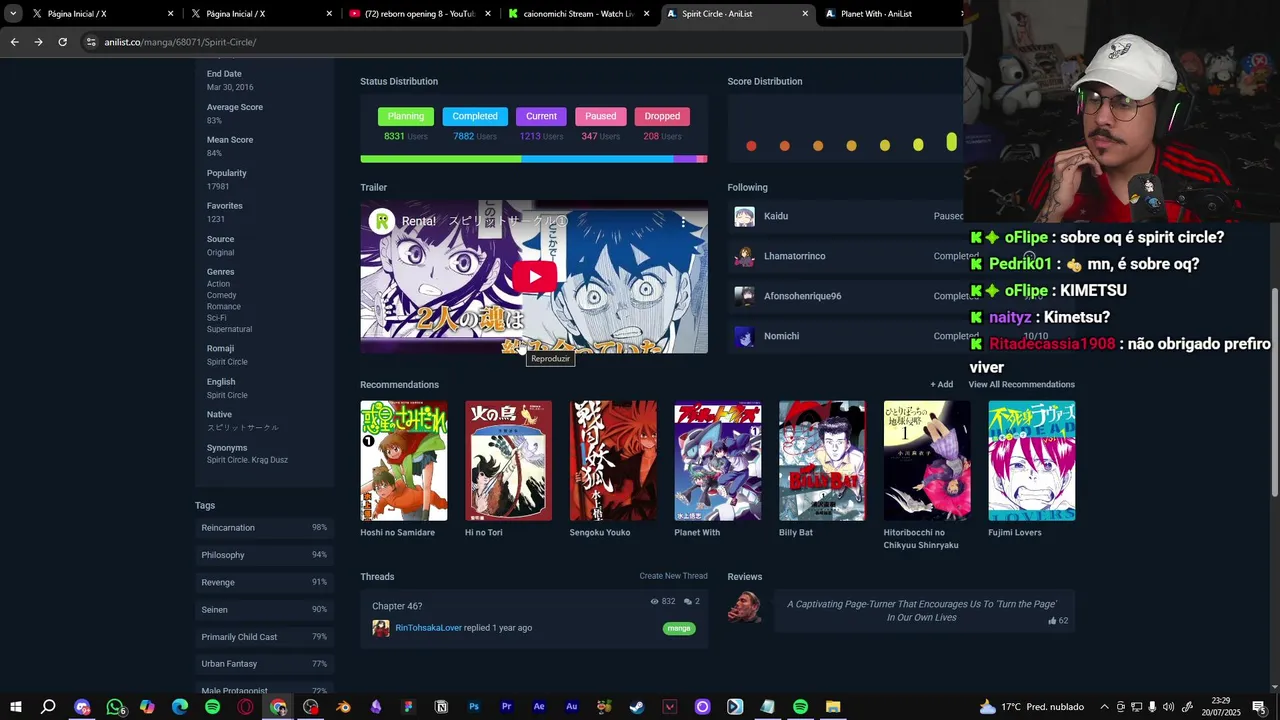
Task: Play the Spirit Circle YouTube trailer
Action: tap(534, 277)
